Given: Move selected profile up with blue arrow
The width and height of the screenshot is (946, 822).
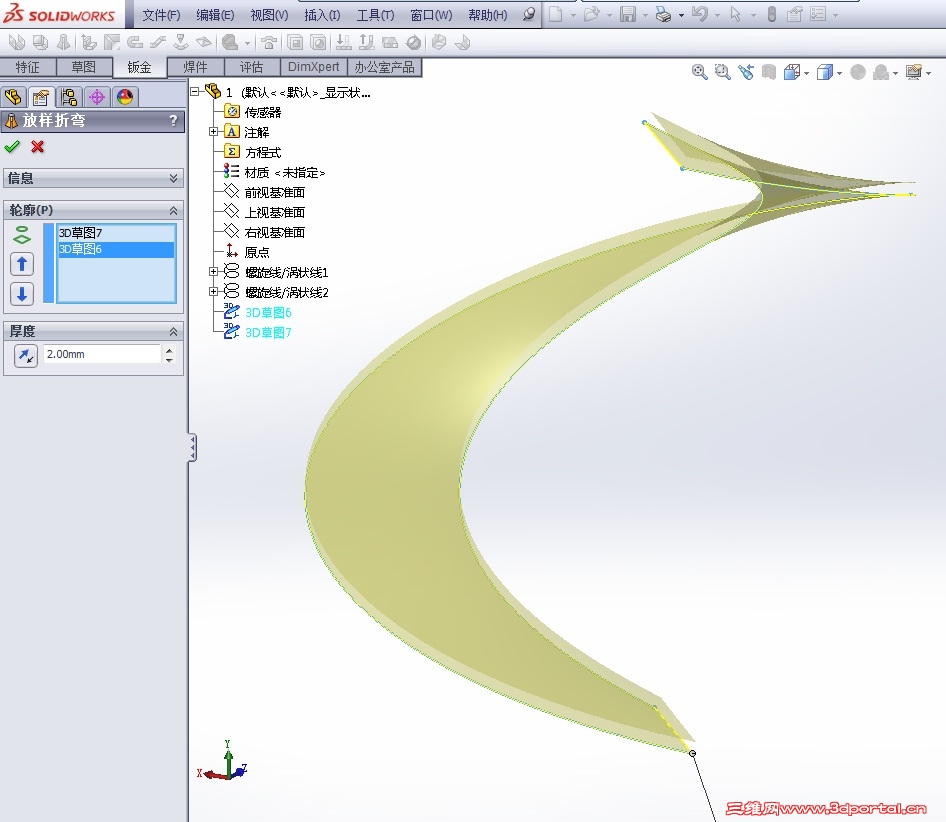Looking at the screenshot, I should (22, 264).
